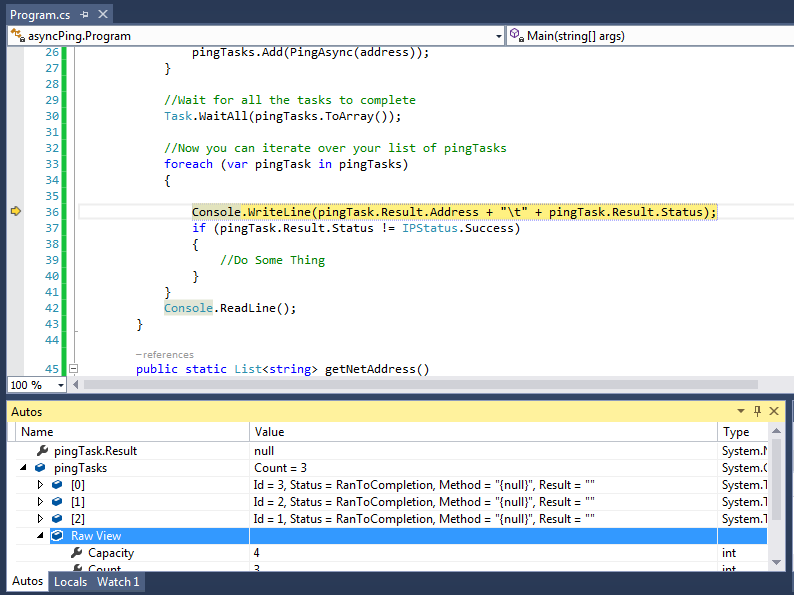
Task: Collapse the Raw View node
Action: [x=41, y=535]
